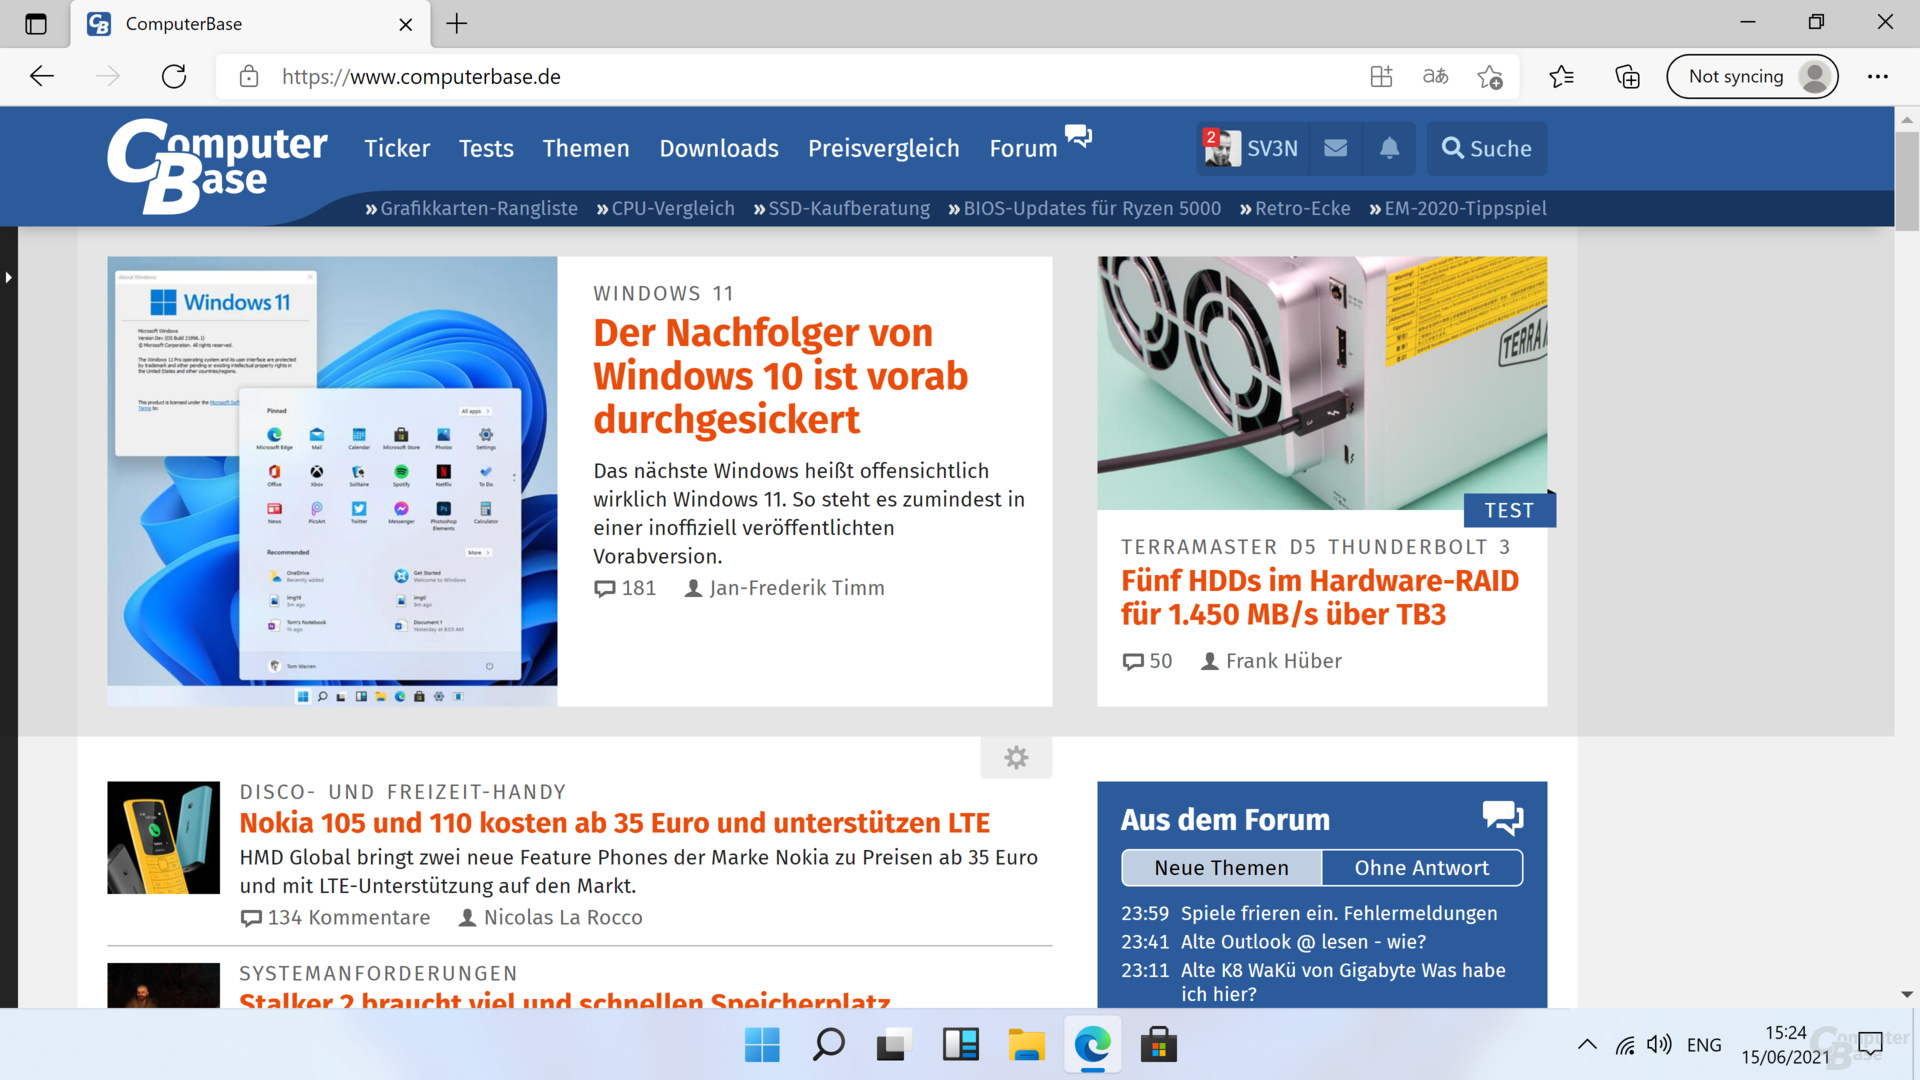Open a new browser tab
The width and height of the screenshot is (1920, 1080).
pyautogui.click(x=457, y=24)
